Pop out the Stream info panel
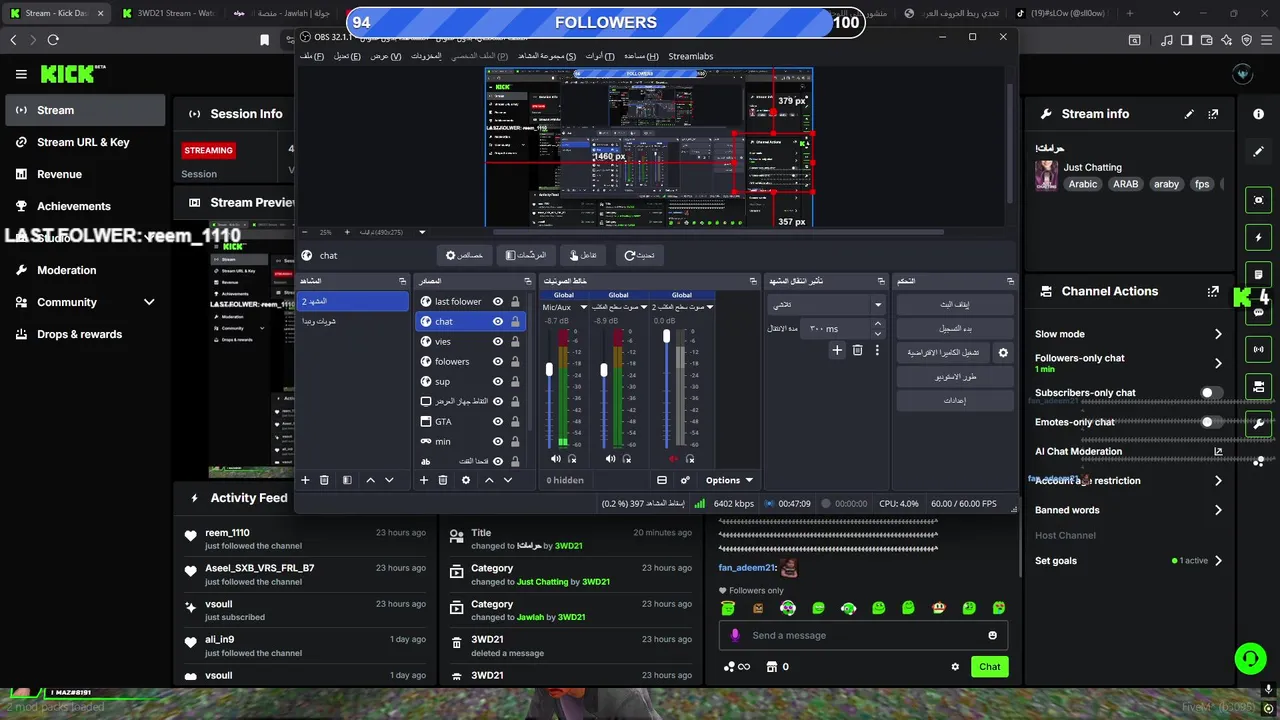Image resolution: width=1280 pixels, height=720 pixels. (x=1213, y=114)
